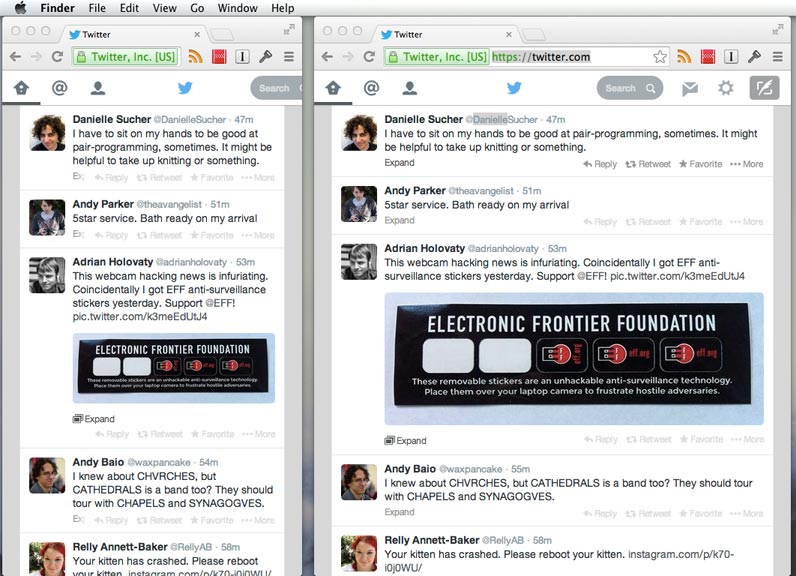The image size is (796, 576).
Task: Go back in left browser window
Action: coord(15,56)
